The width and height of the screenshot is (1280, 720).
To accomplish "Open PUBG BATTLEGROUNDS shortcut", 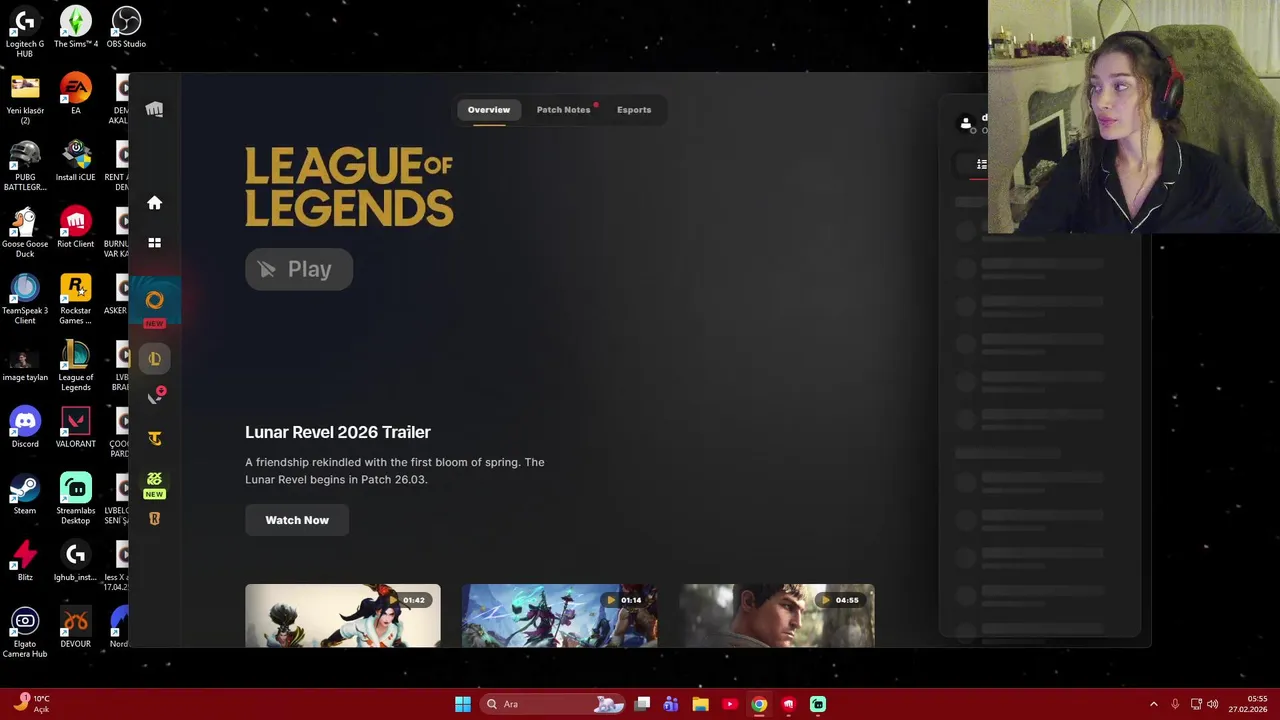I will [25, 166].
